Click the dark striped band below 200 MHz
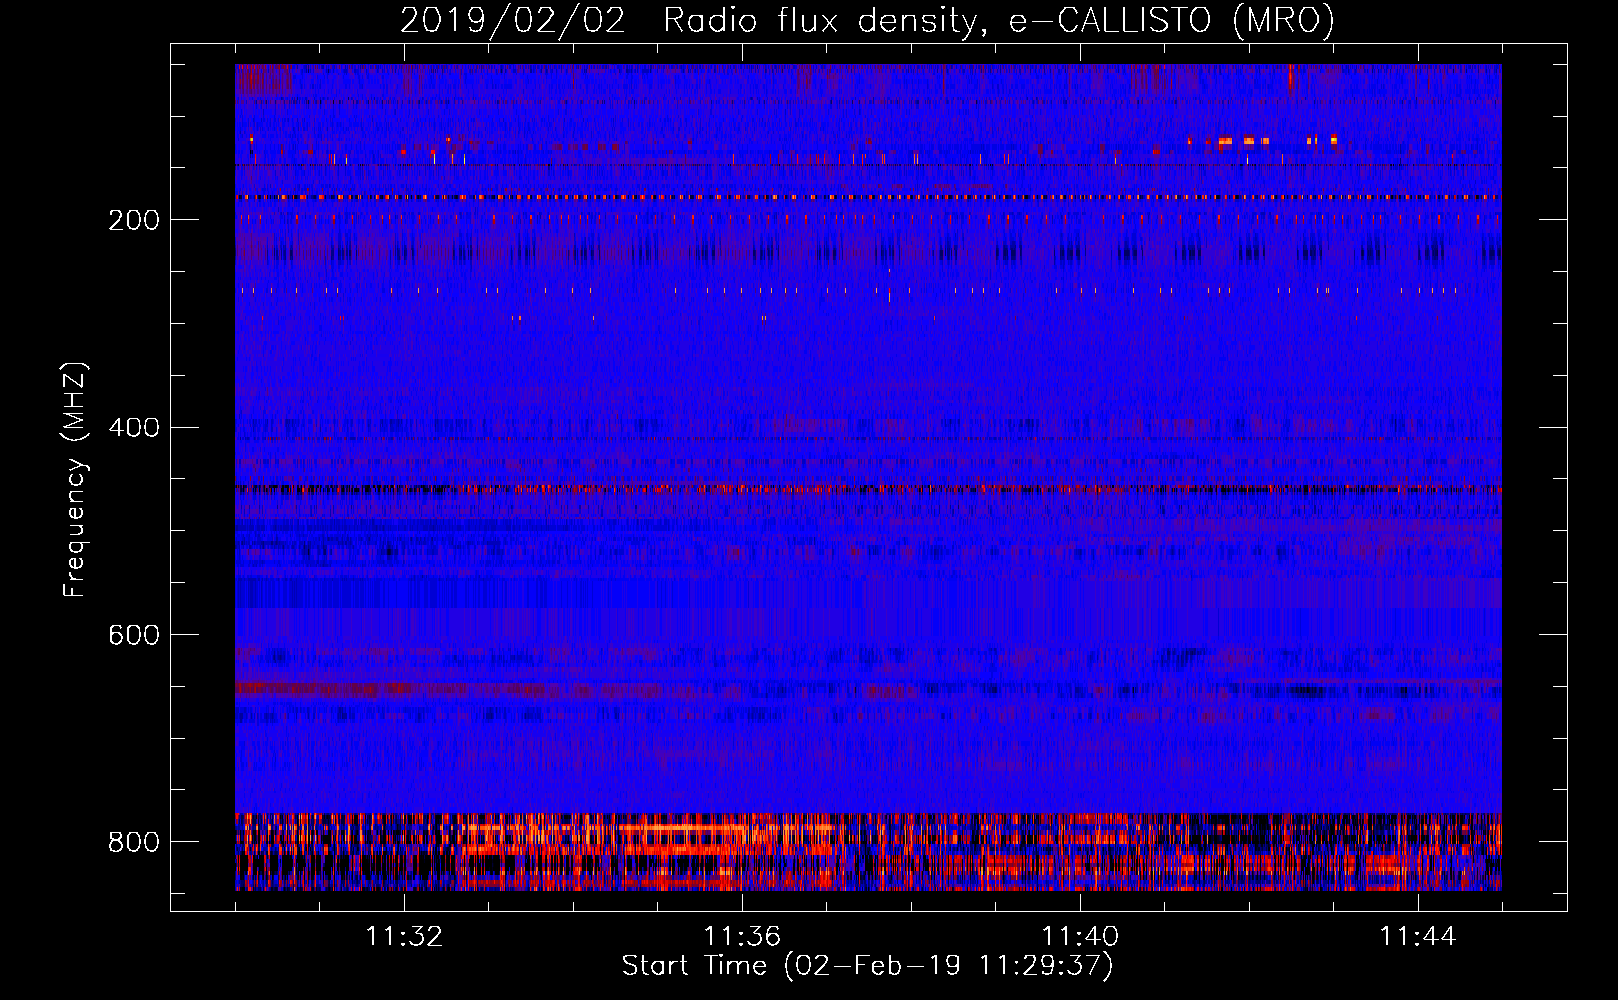The image size is (1618, 1000). pyautogui.click(x=868, y=251)
